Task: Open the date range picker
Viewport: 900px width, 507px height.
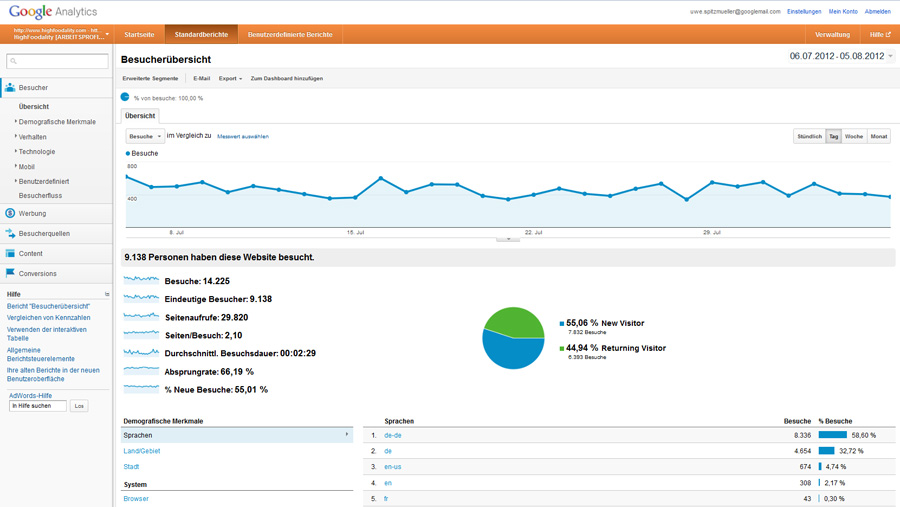Action: coord(841,56)
